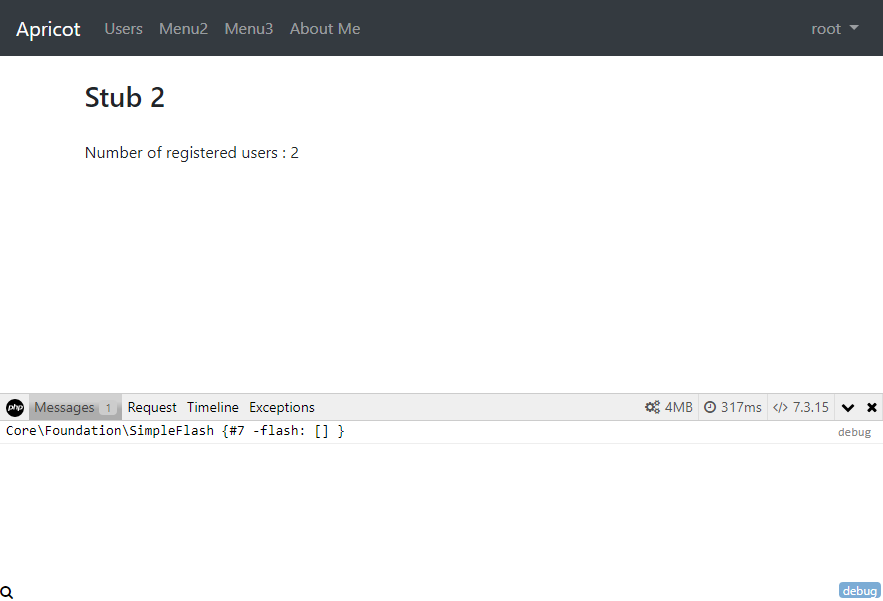Click the 317ms request duration clock icon
Screen dimensions: 883x601
pos(710,407)
